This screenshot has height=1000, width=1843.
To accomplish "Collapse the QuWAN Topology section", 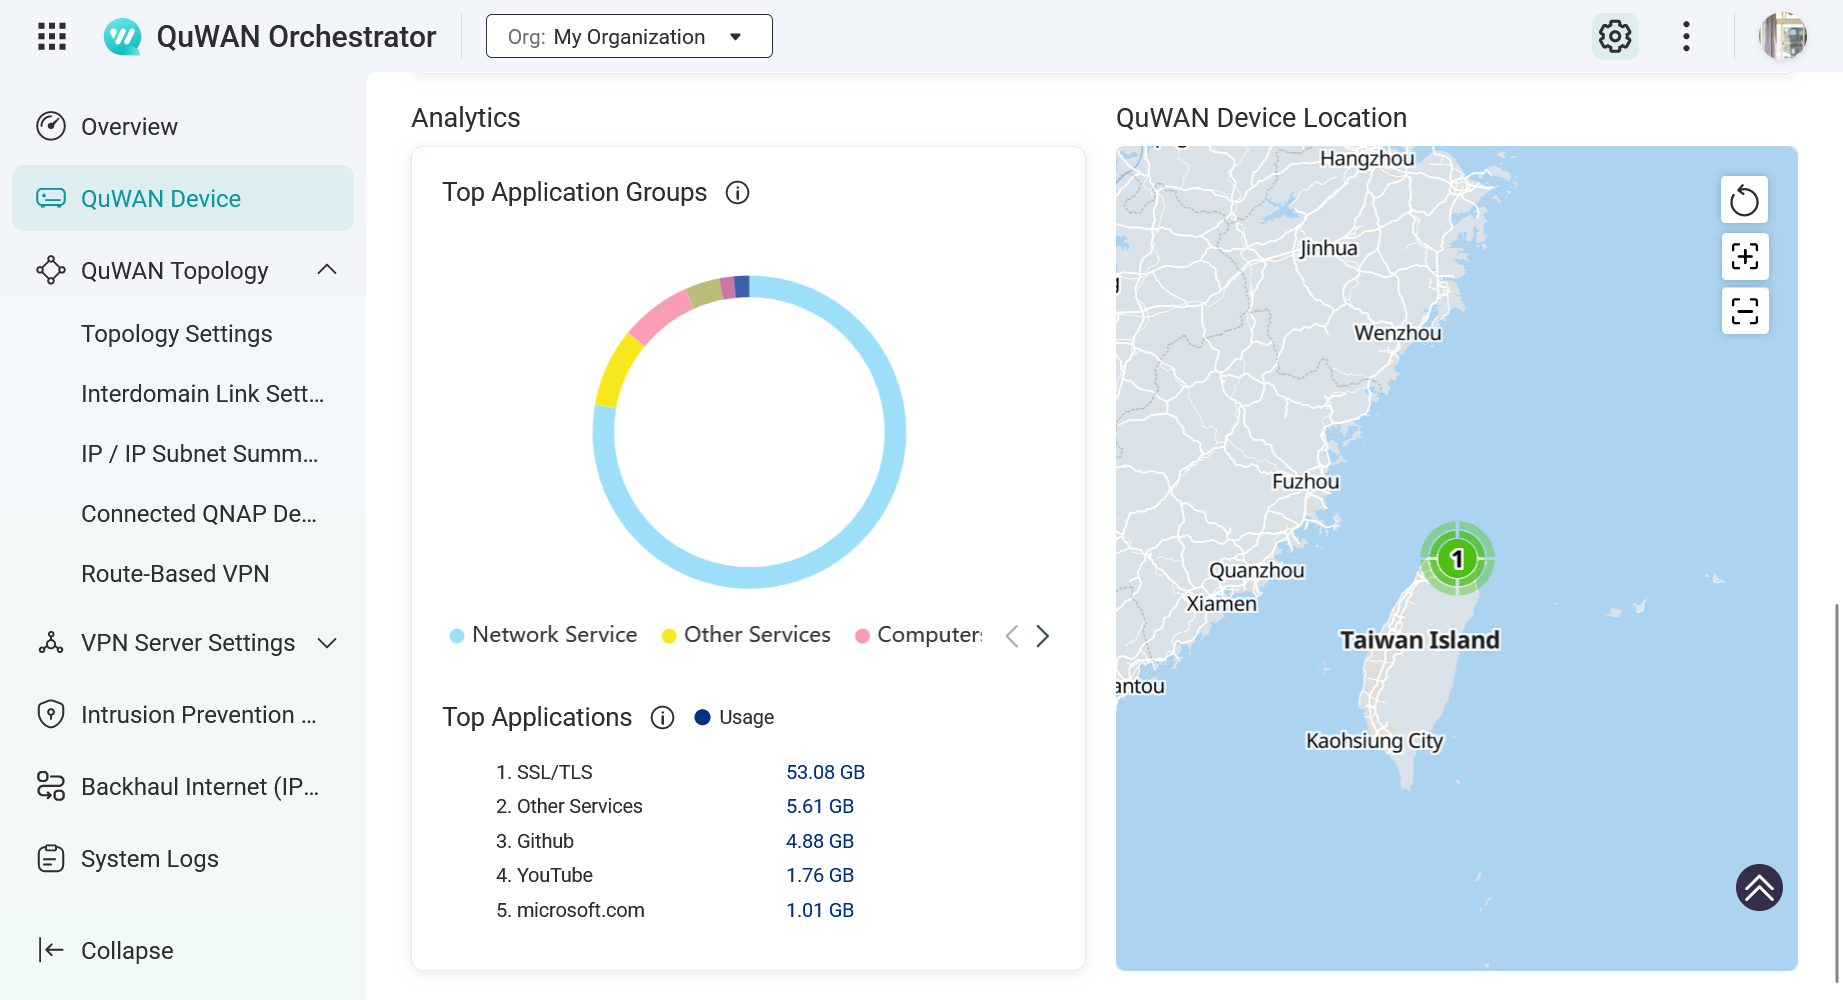I will click(326, 271).
